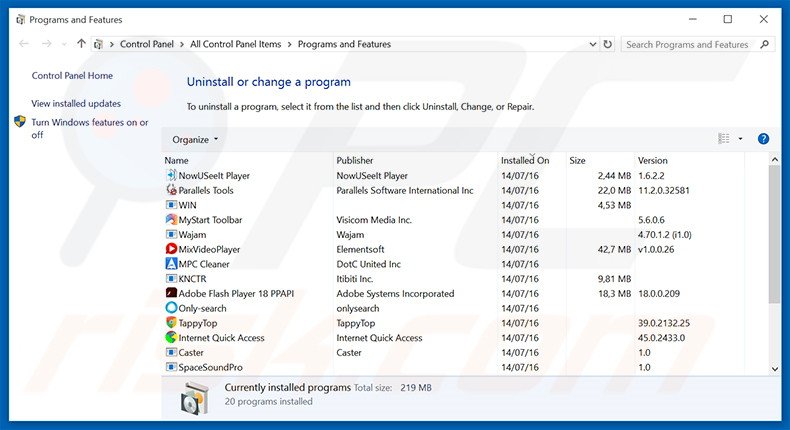
Task: Click the back navigation arrow
Action: pos(24,44)
